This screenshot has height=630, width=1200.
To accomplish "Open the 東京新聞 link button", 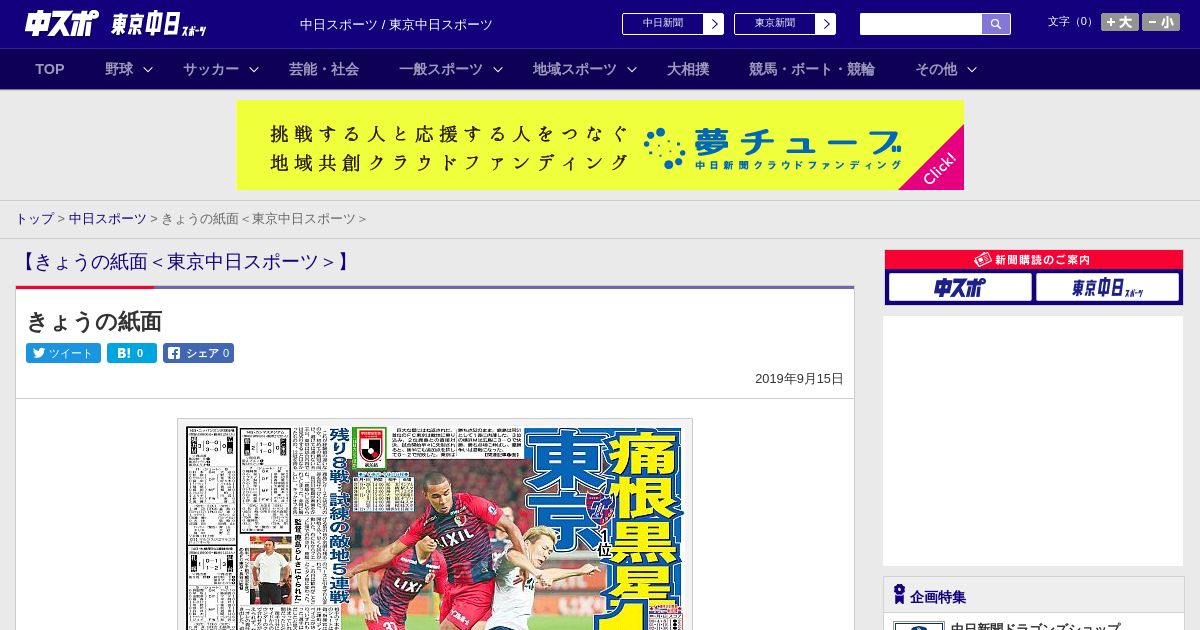I will click(775, 24).
